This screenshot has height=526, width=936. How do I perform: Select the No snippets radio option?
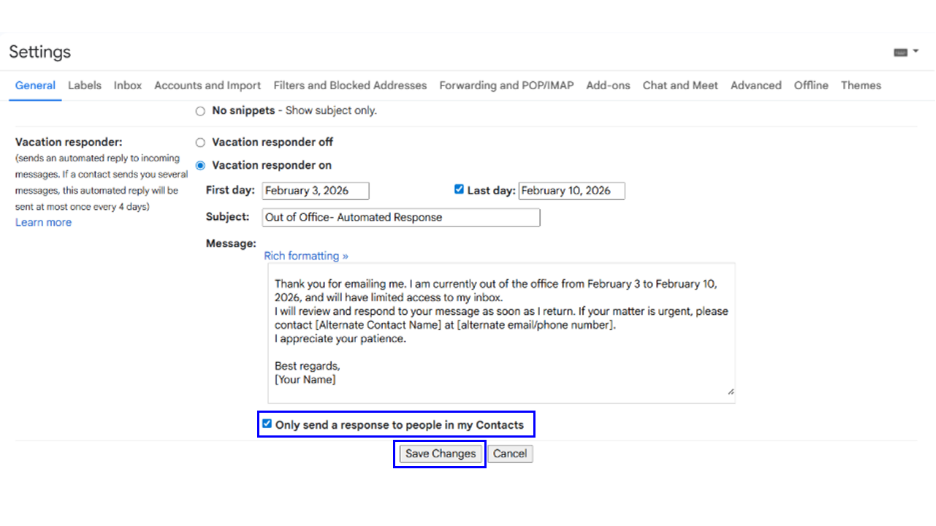click(x=201, y=111)
